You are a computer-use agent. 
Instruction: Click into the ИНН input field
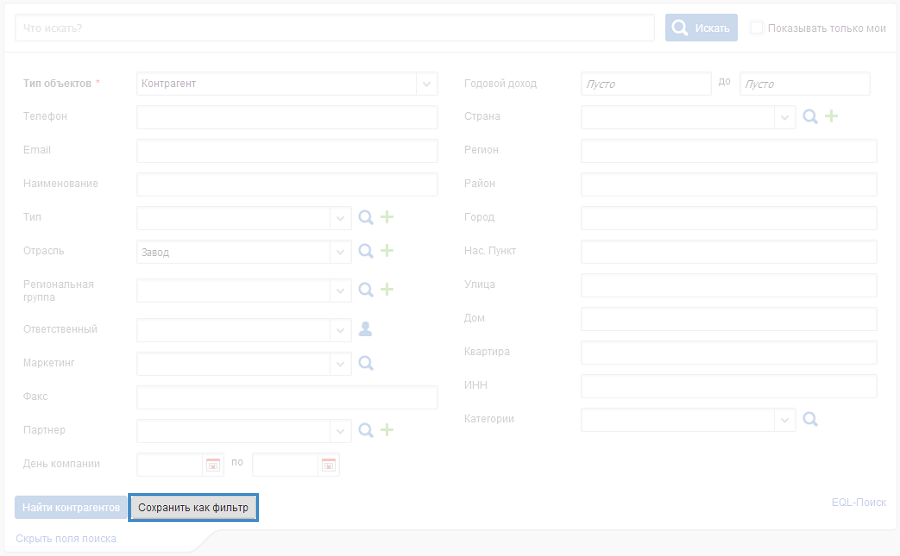click(728, 386)
